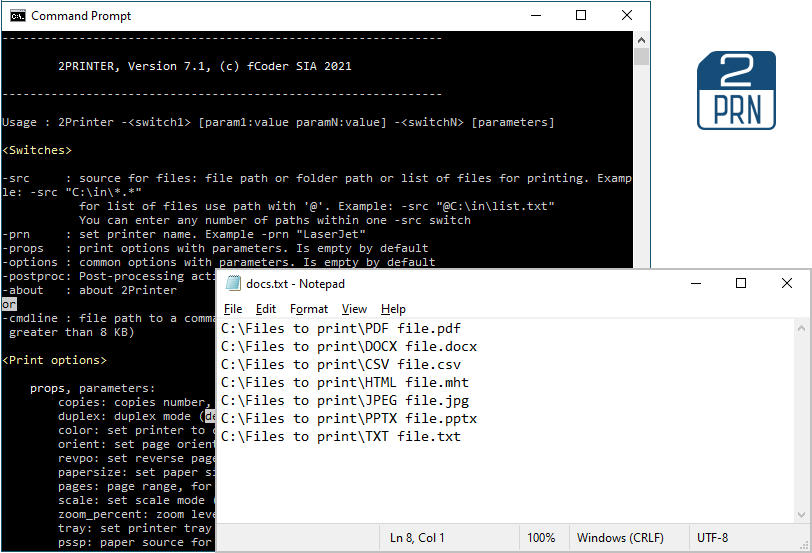This screenshot has height=553, width=812.
Task: Click the TXT file.txt line in Notepad
Action: point(340,436)
